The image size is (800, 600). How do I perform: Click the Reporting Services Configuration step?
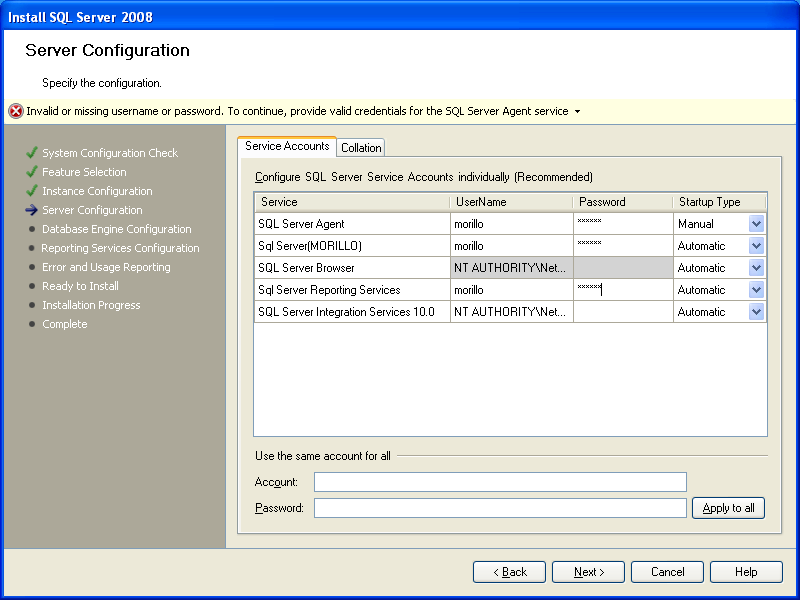(120, 247)
